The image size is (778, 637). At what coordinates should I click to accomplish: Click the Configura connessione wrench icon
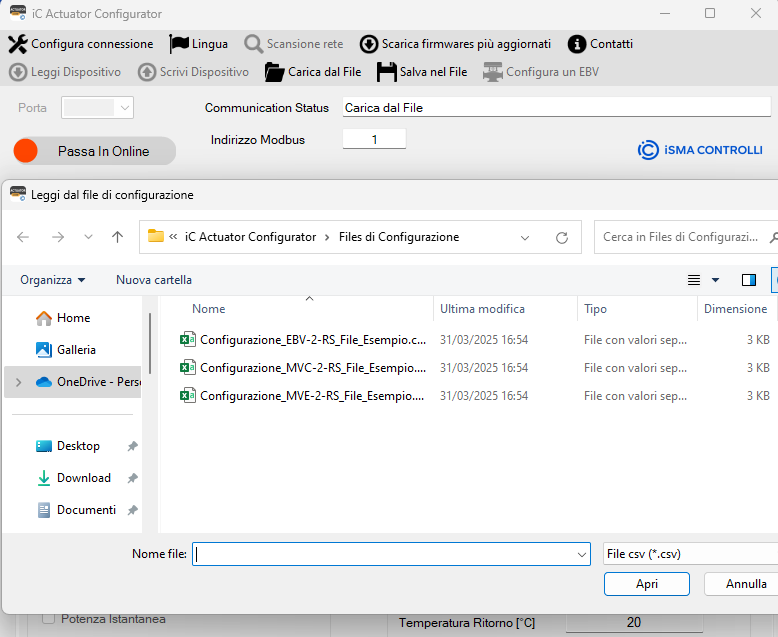point(18,44)
